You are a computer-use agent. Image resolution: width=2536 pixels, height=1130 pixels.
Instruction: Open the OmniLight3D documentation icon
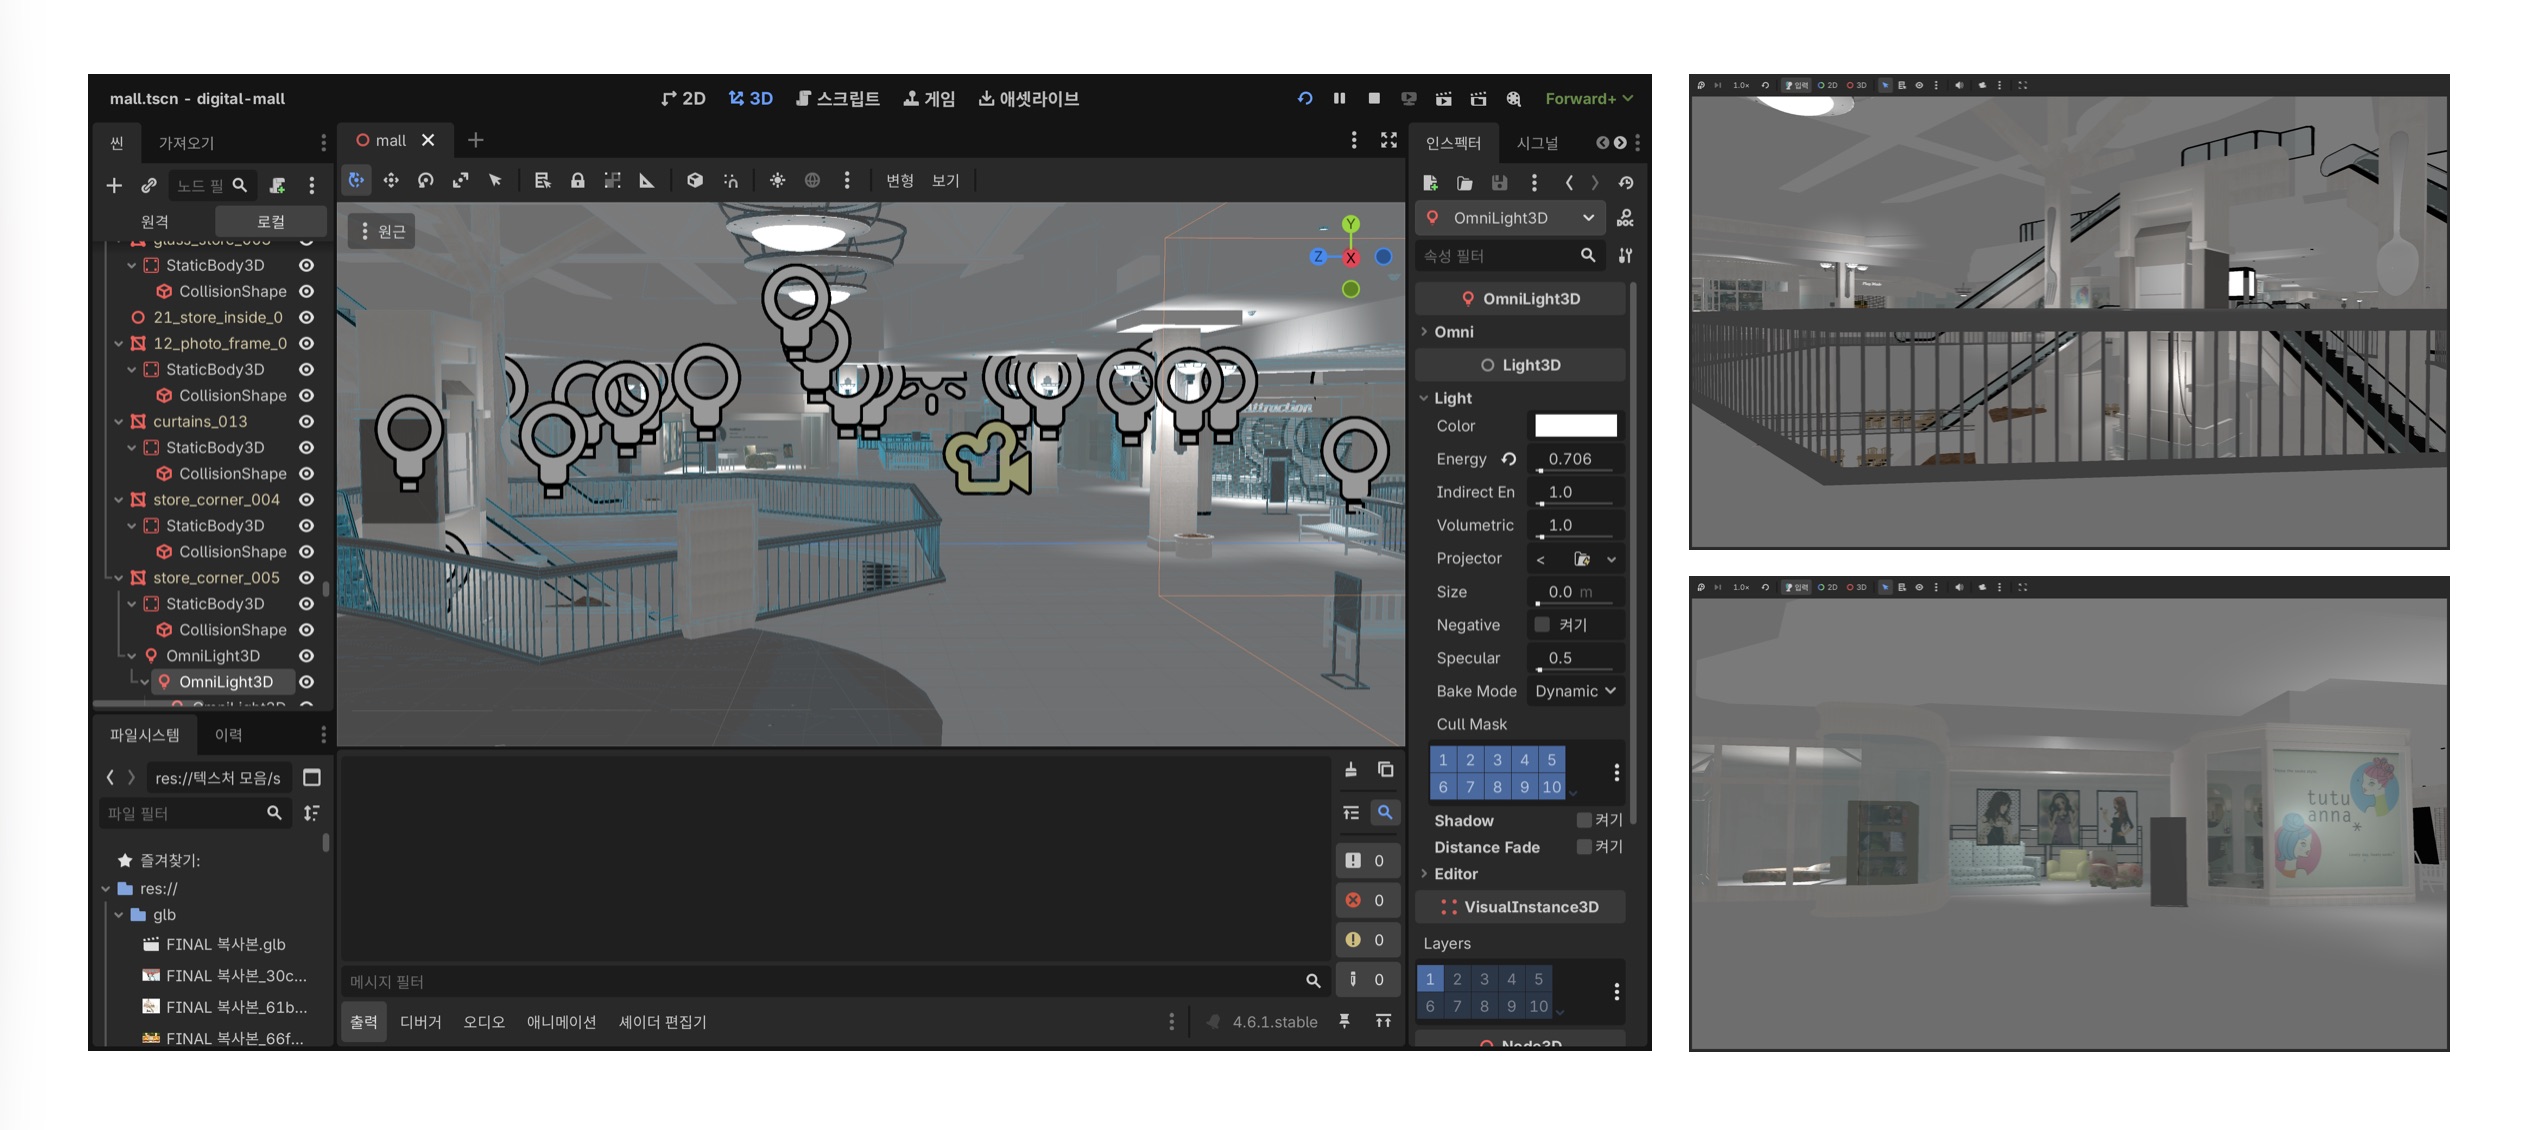click(1625, 218)
